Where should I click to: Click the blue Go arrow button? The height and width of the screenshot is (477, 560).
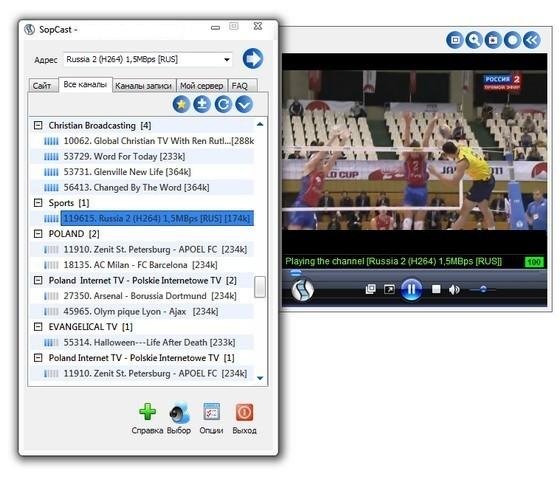(x=253, y=59)
